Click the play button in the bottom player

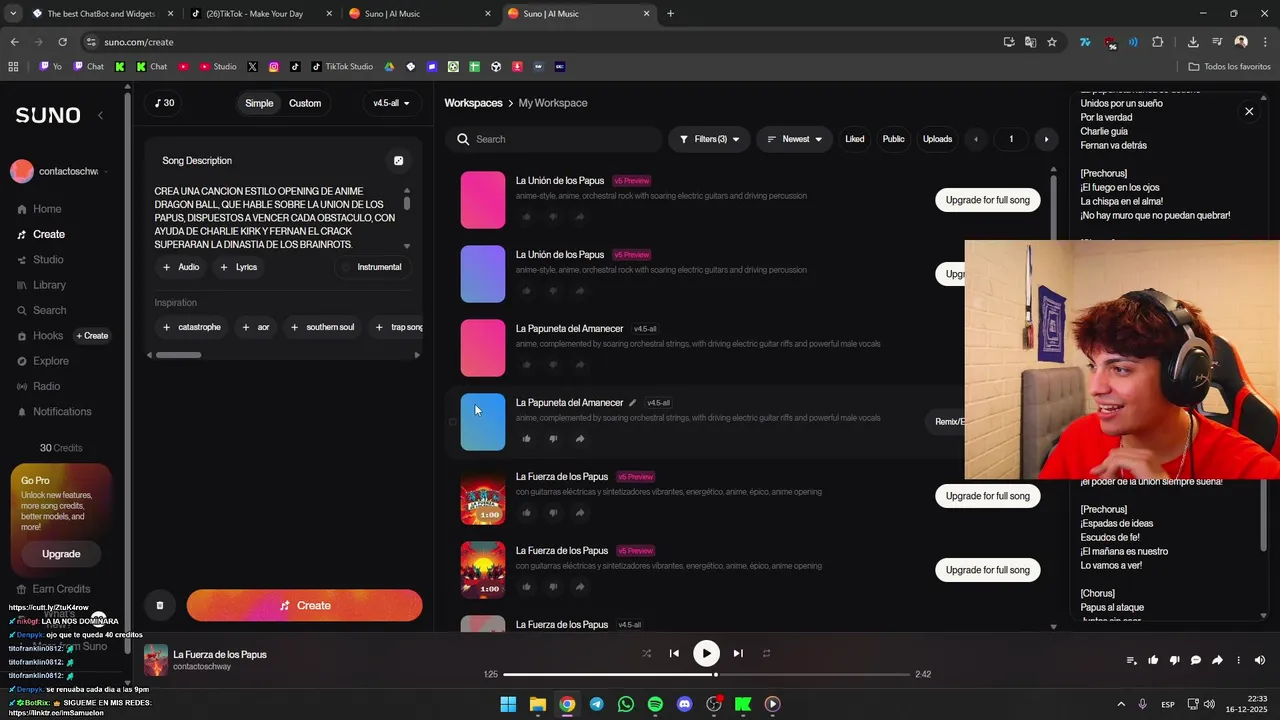pos(706,653)
